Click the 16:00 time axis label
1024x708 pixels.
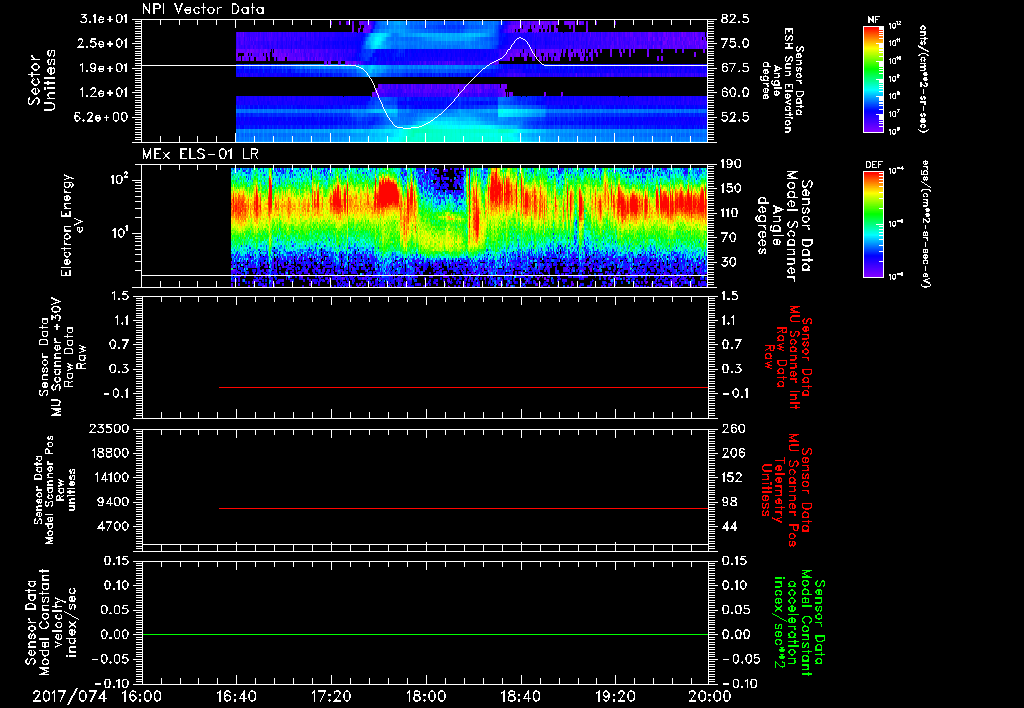click(x=142, y=696)
